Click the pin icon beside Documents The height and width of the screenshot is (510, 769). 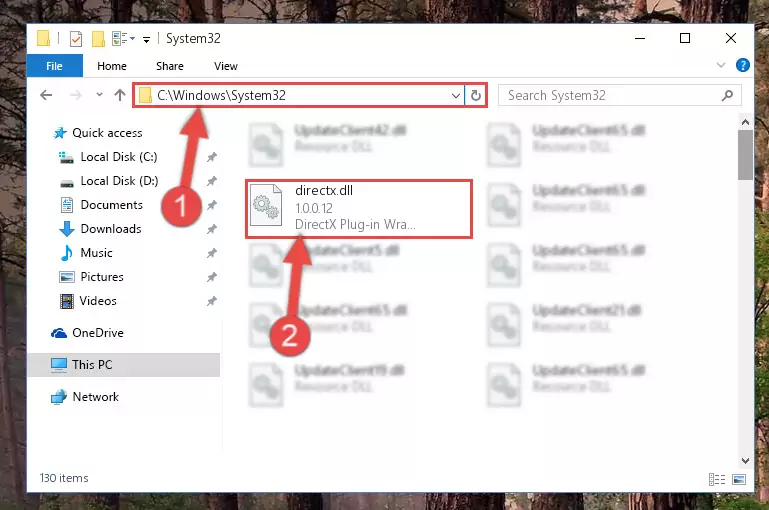coord(211,205)
